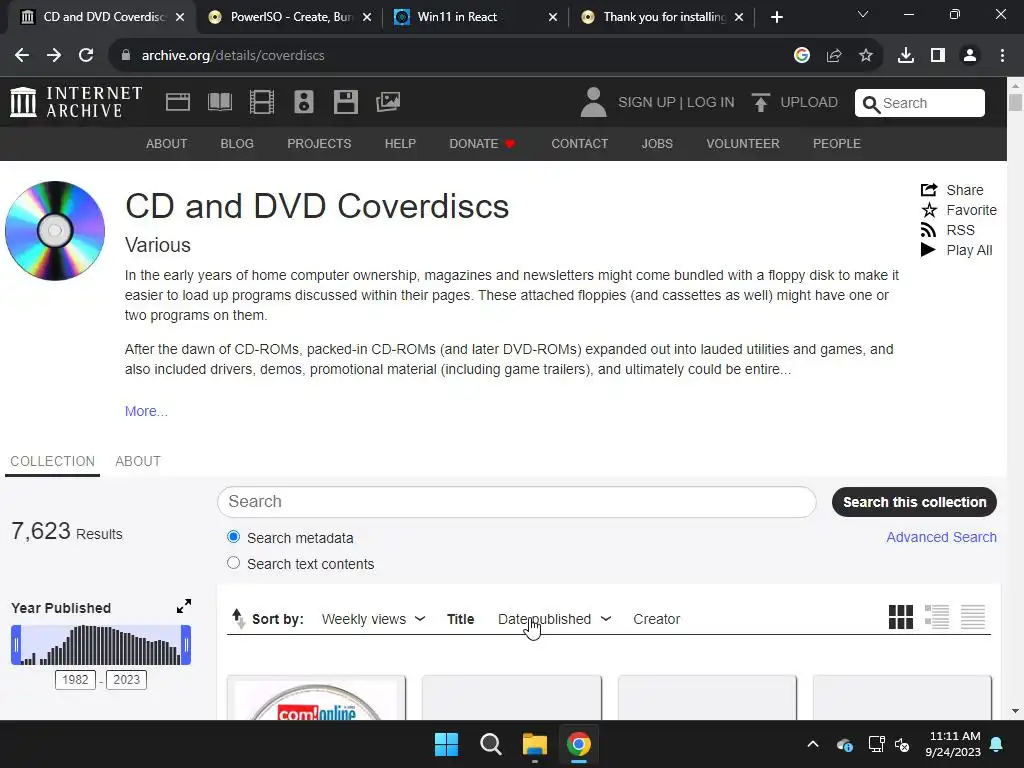This screenshot has width=1024, height=768.
Task: Click the collection search field
Action: point(517,502)
